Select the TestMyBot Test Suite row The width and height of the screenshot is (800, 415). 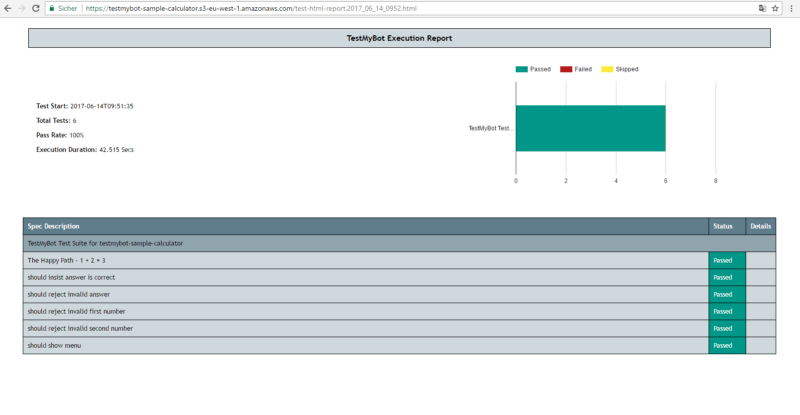coord(399,243)
